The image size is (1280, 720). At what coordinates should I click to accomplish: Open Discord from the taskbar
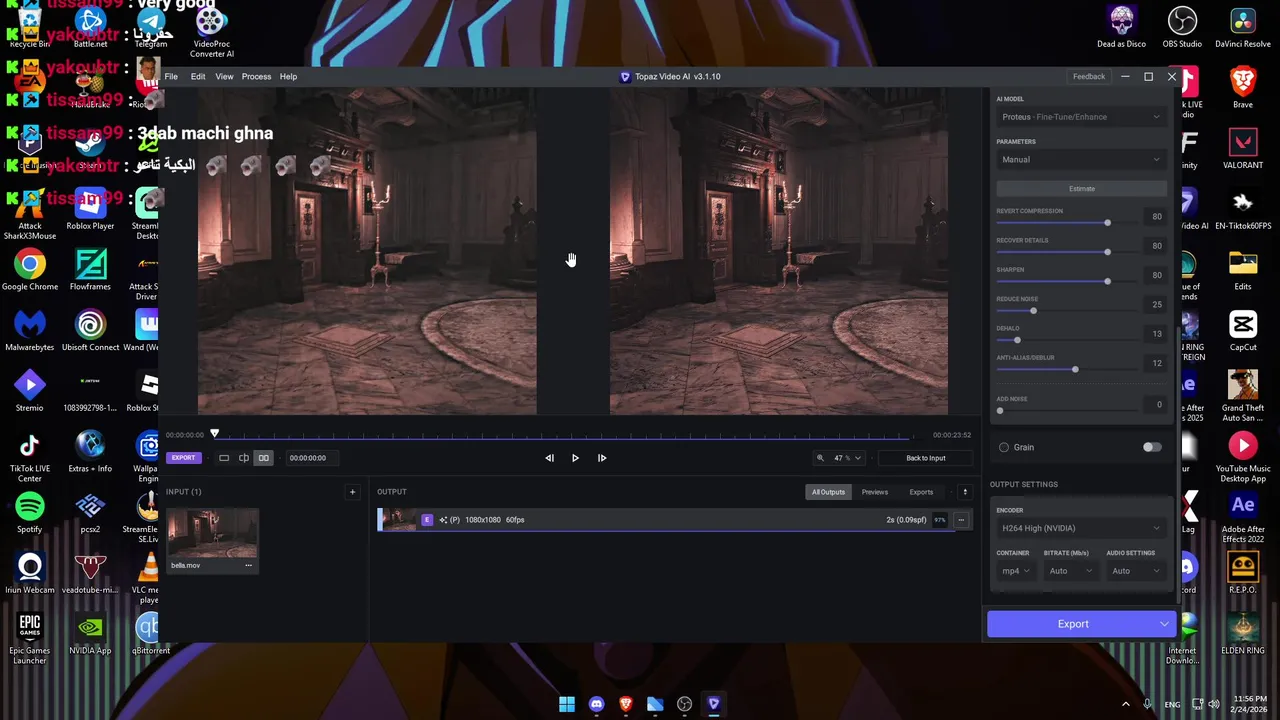597,704
